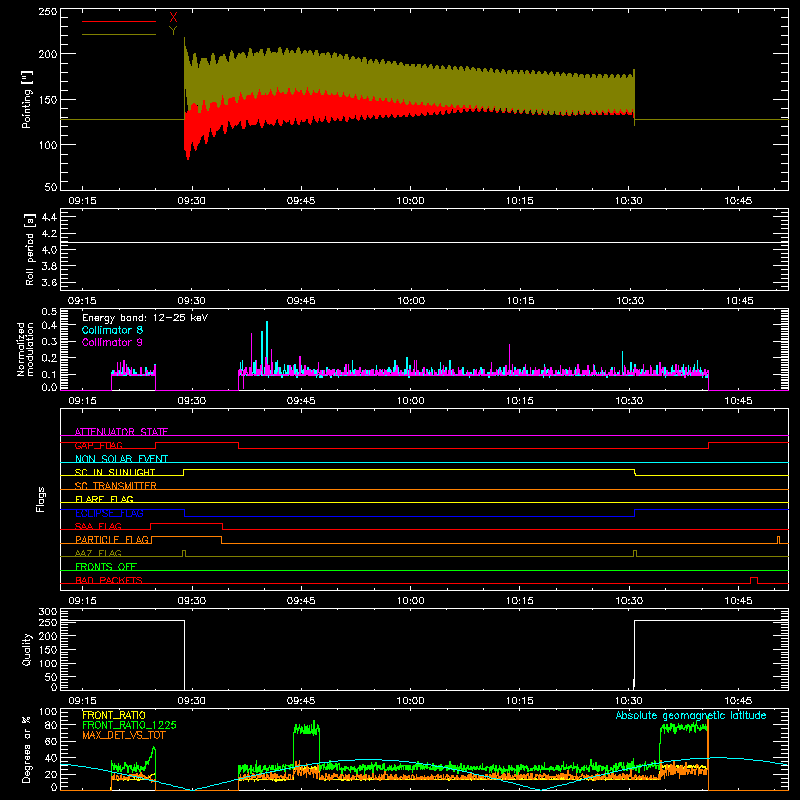This screenshot has width=800, height=800.
Task: Select the green FRONTS_OFF label
Action: tap(106, 566)
